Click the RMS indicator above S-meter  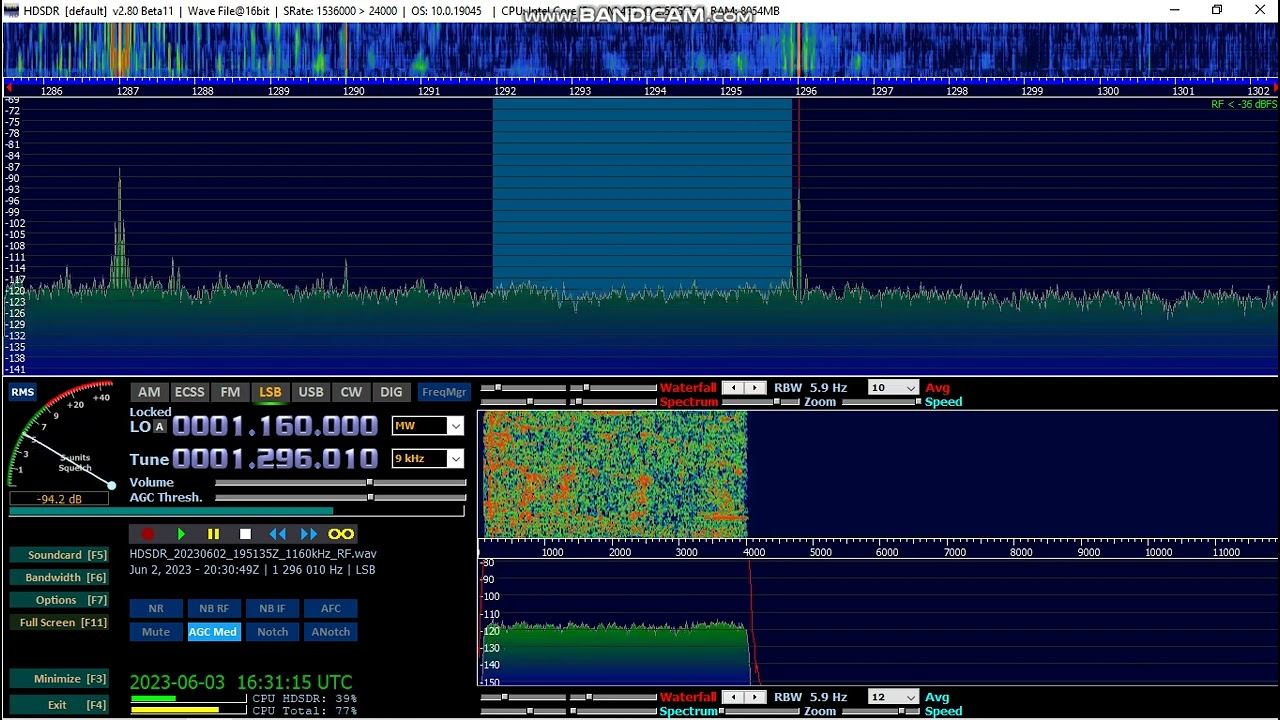pos(22,392)
